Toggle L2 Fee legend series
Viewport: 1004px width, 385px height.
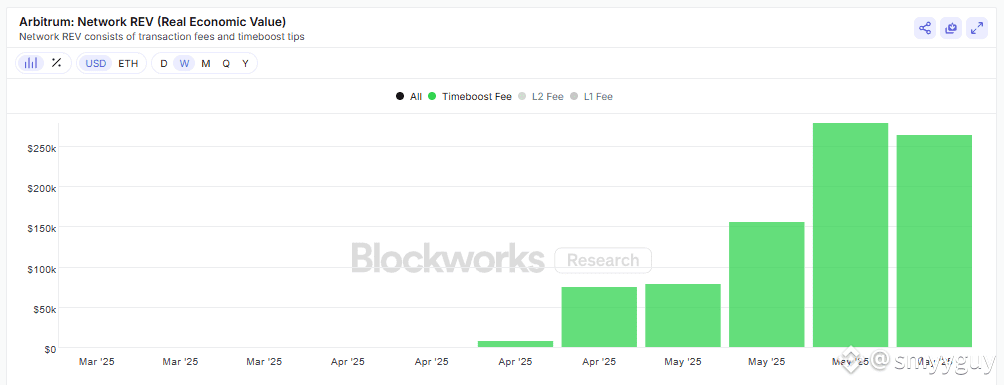point(541,97)
